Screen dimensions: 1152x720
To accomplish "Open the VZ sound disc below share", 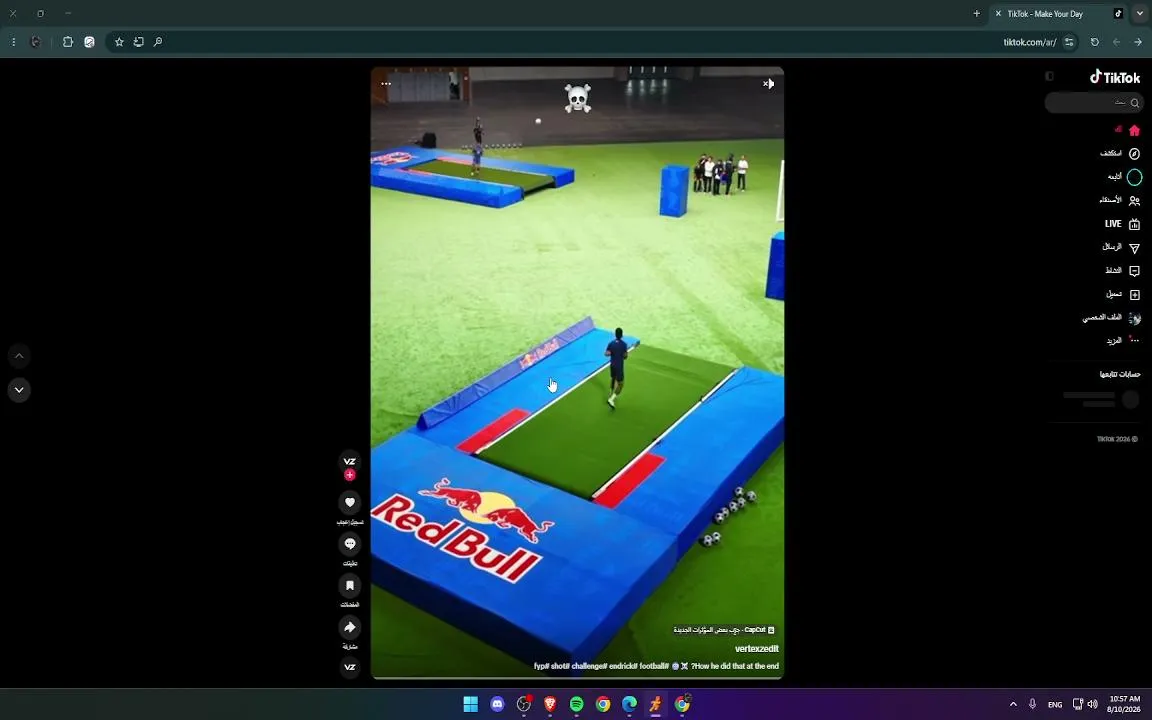I will pyautogui.click(x=350, y=667).
